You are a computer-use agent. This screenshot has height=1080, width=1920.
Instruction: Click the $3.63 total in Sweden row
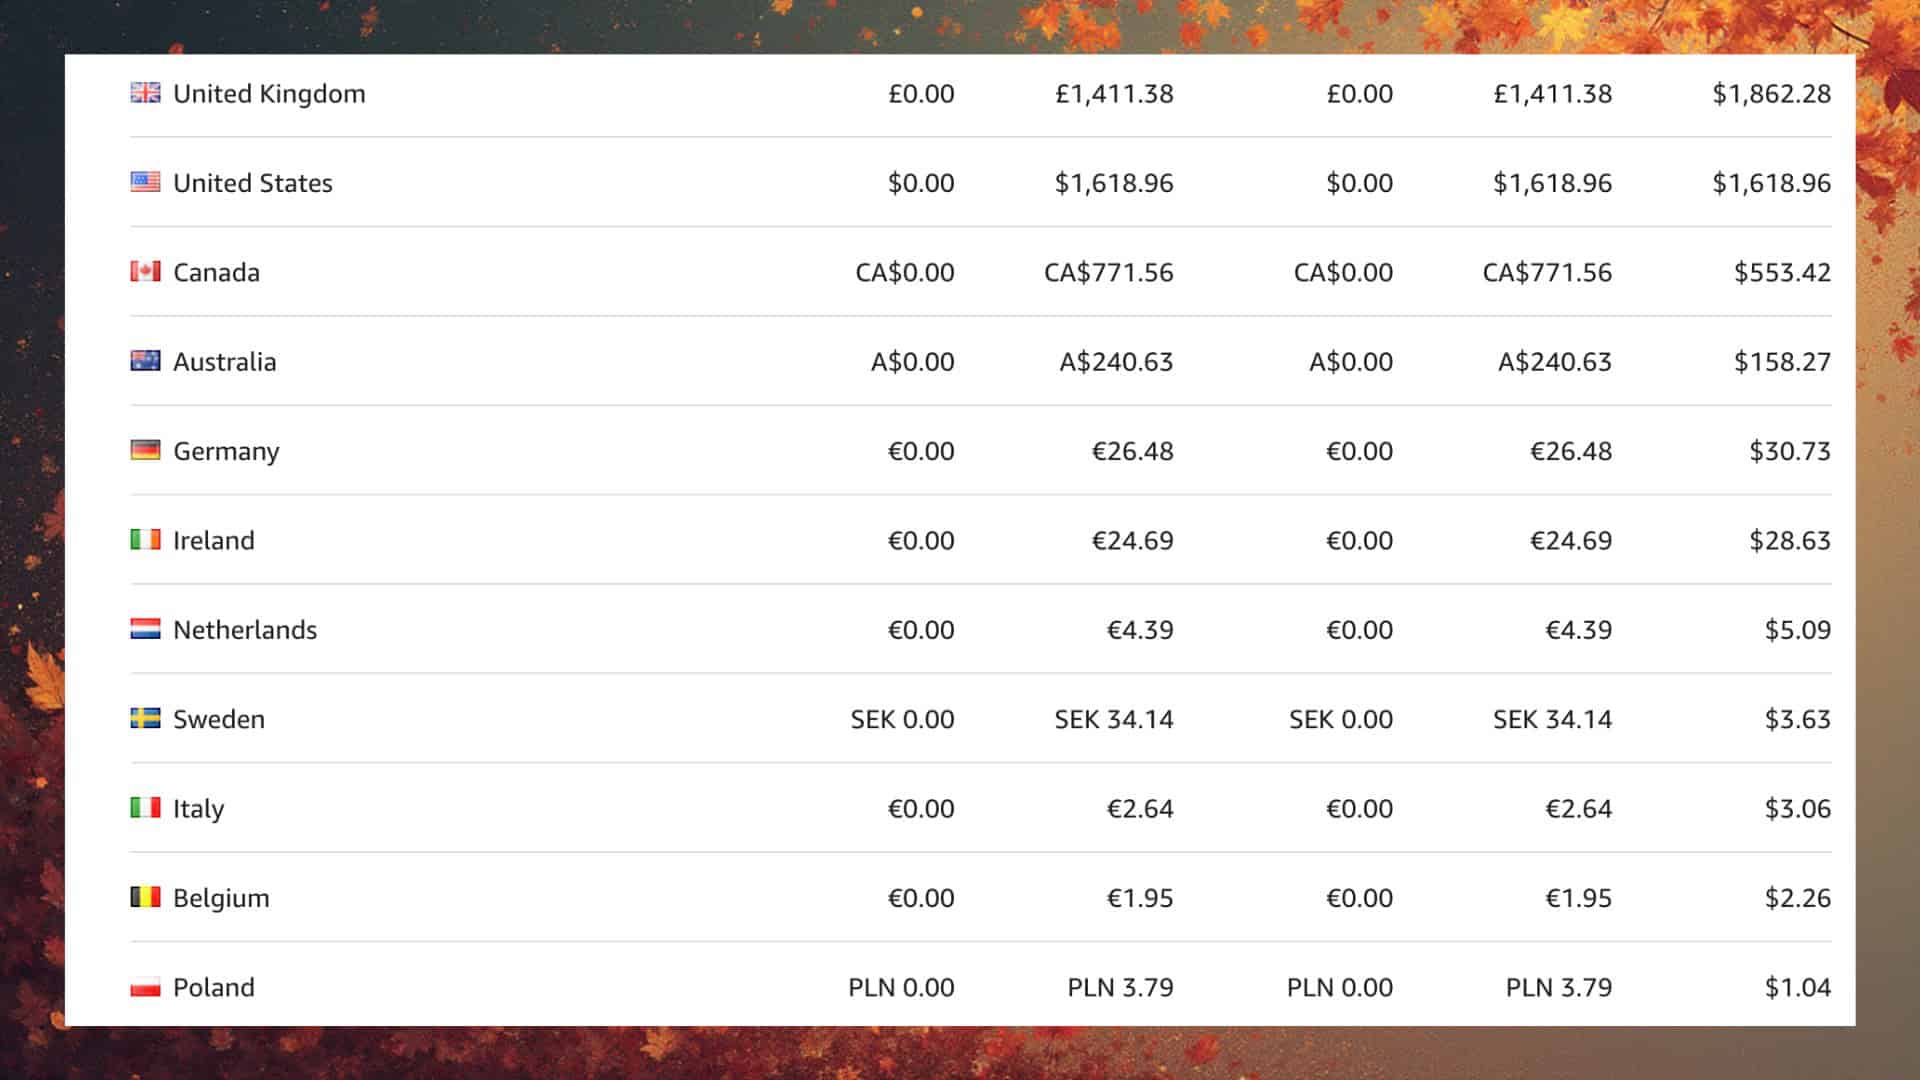click(1797, 719)
